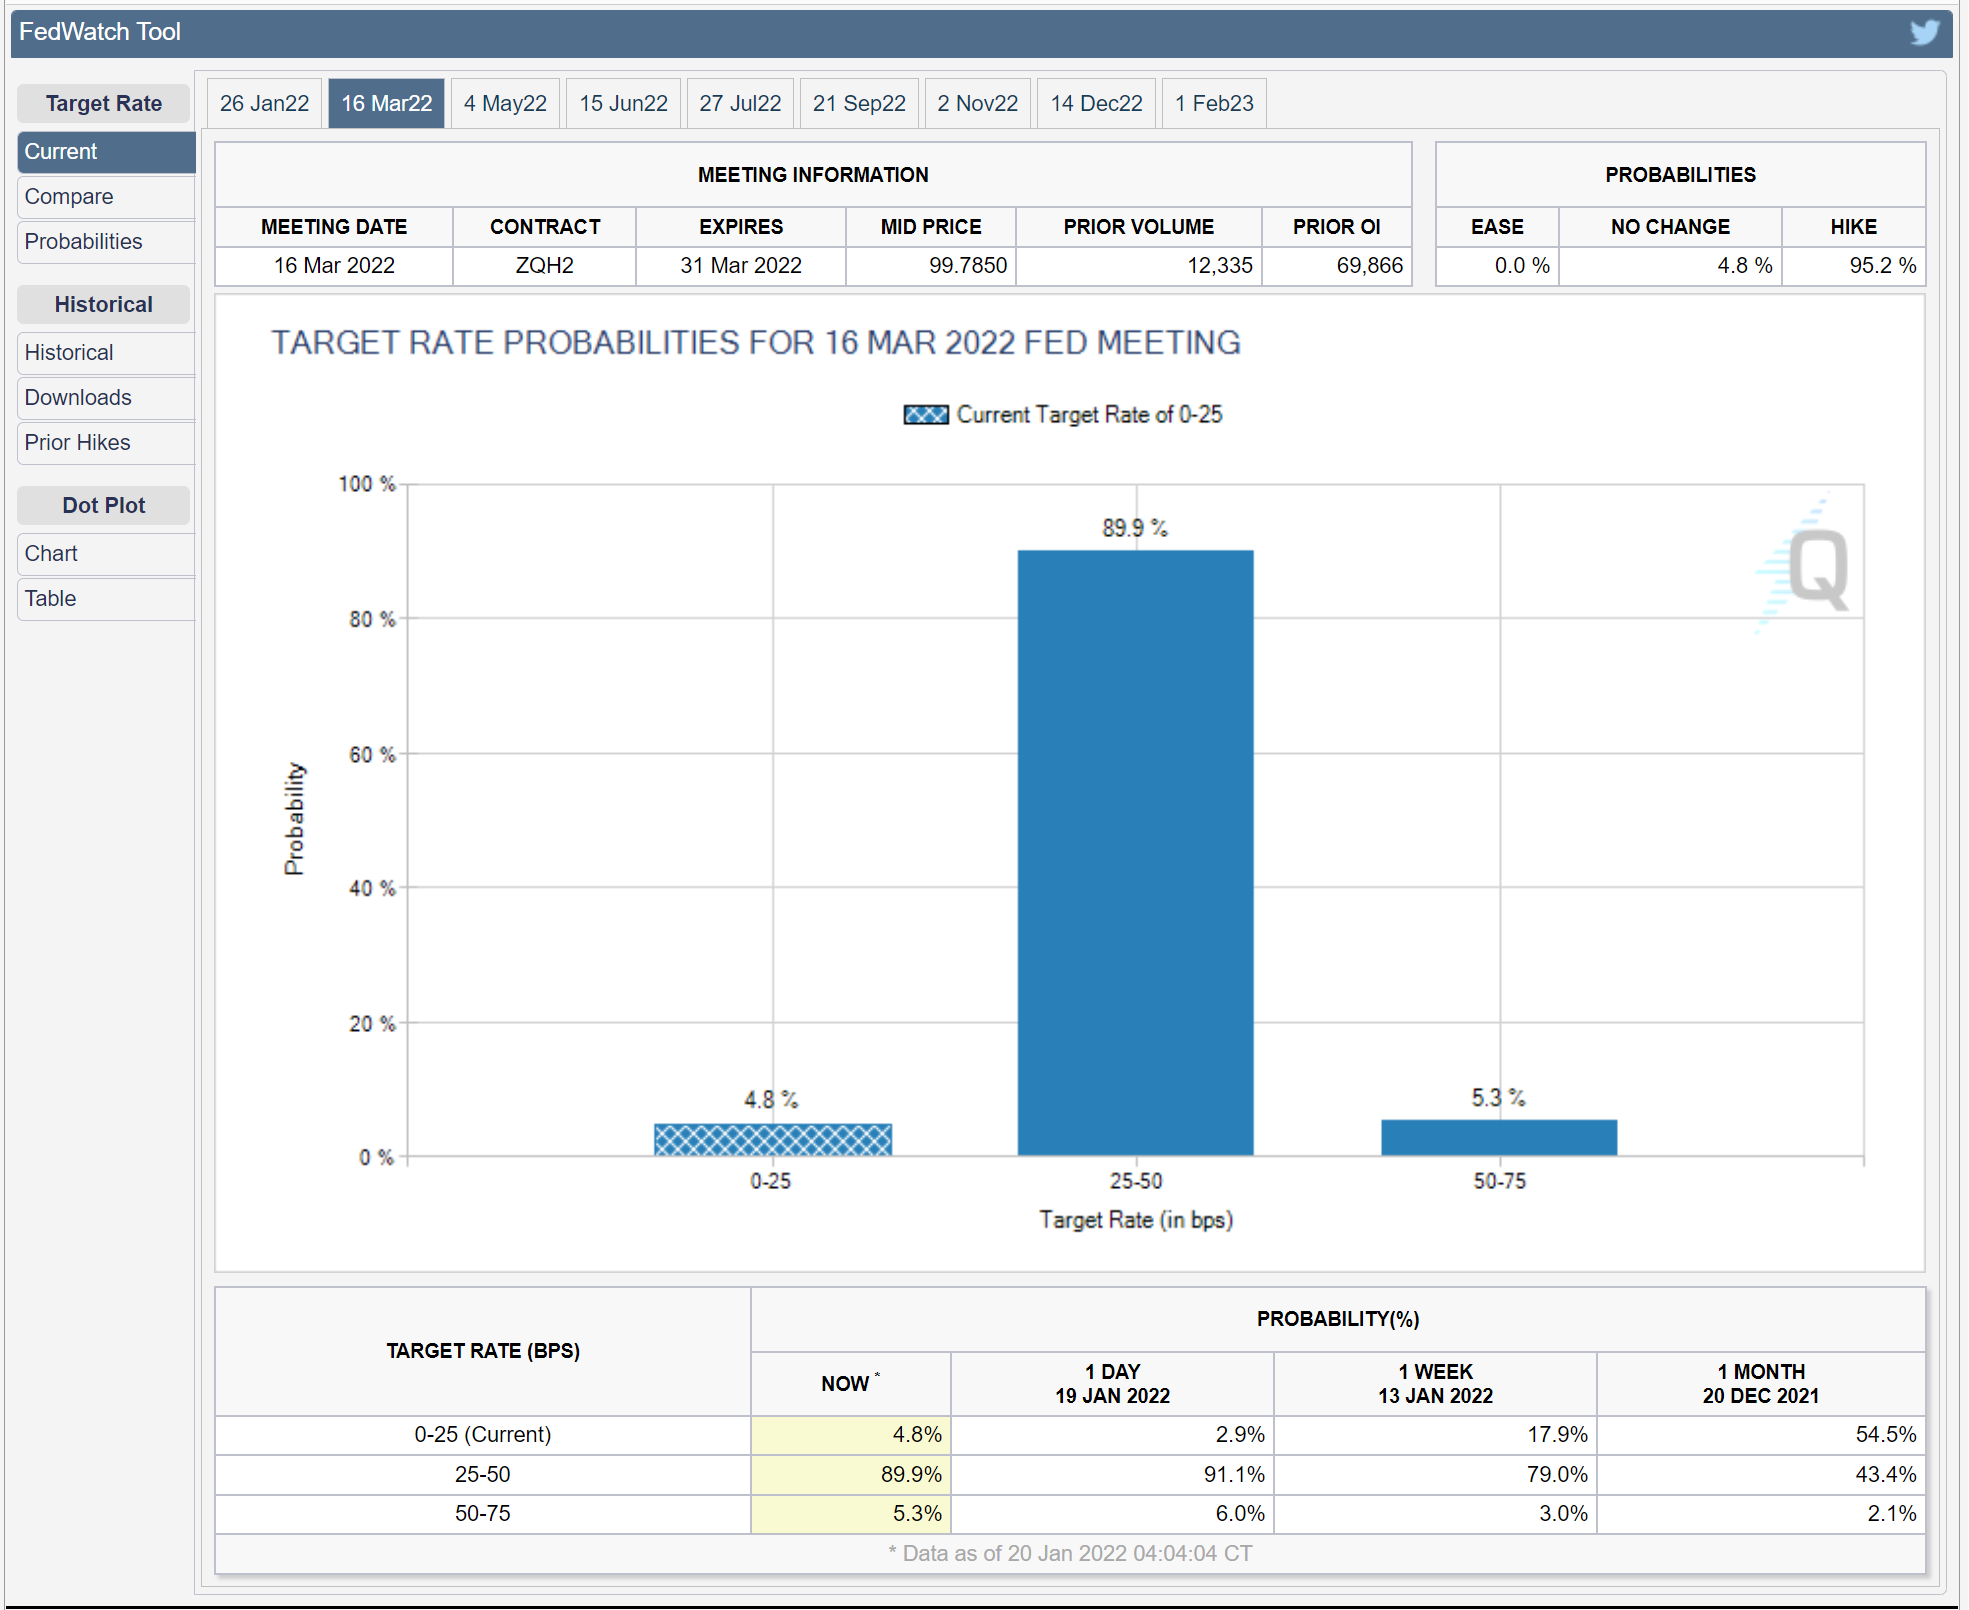This screenshot has width=1969, height=1610.
Task: Click the hatched 0-25 probability bar
Action: click(x=772, y=1140)
